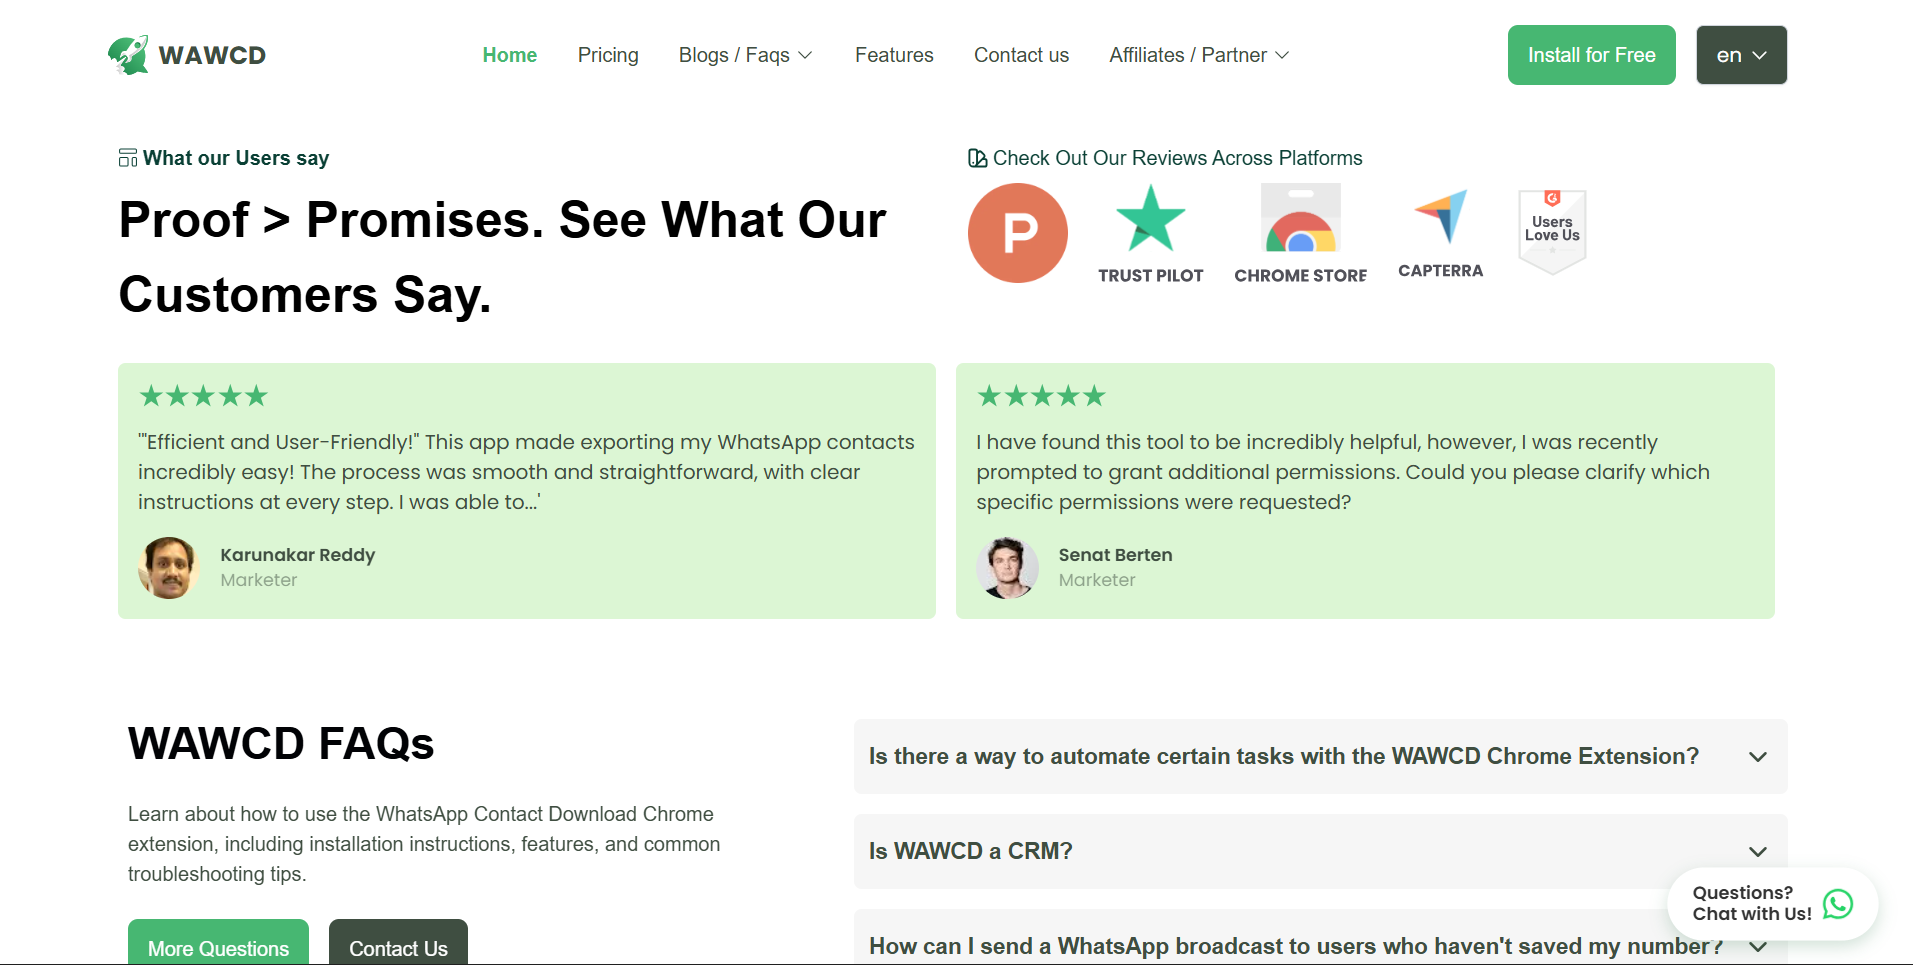Open the Chrome Store review icon
The image size is (1913, 965).
click(1300, 218)
